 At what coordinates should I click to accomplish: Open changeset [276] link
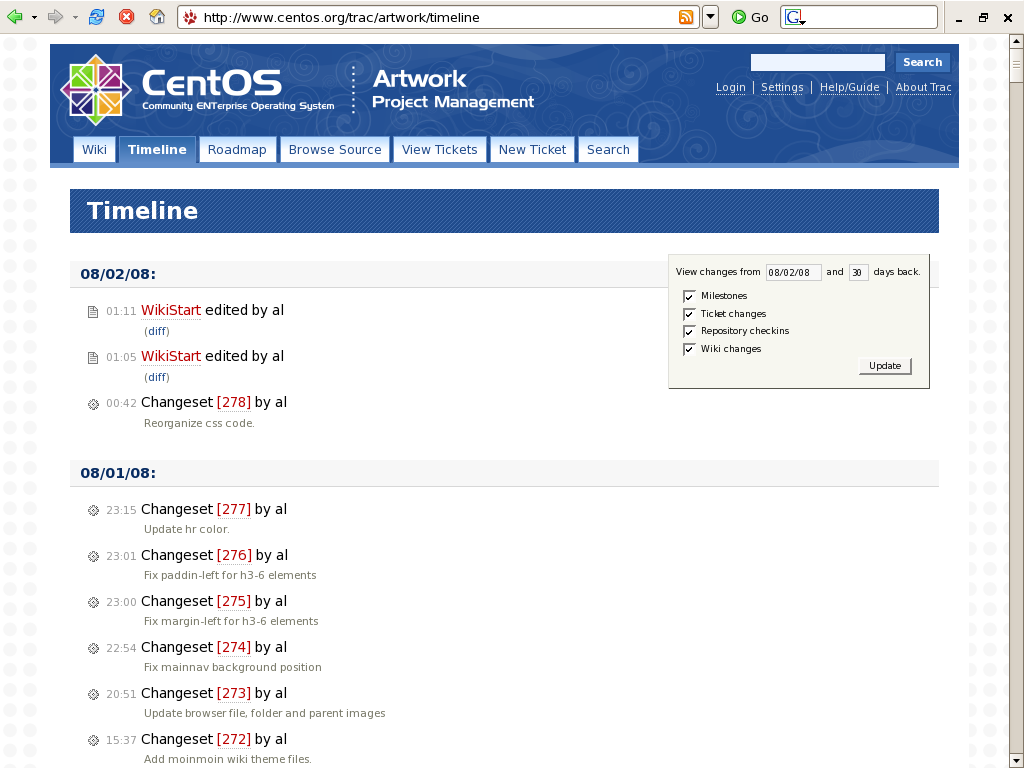(x=234, y=555)
